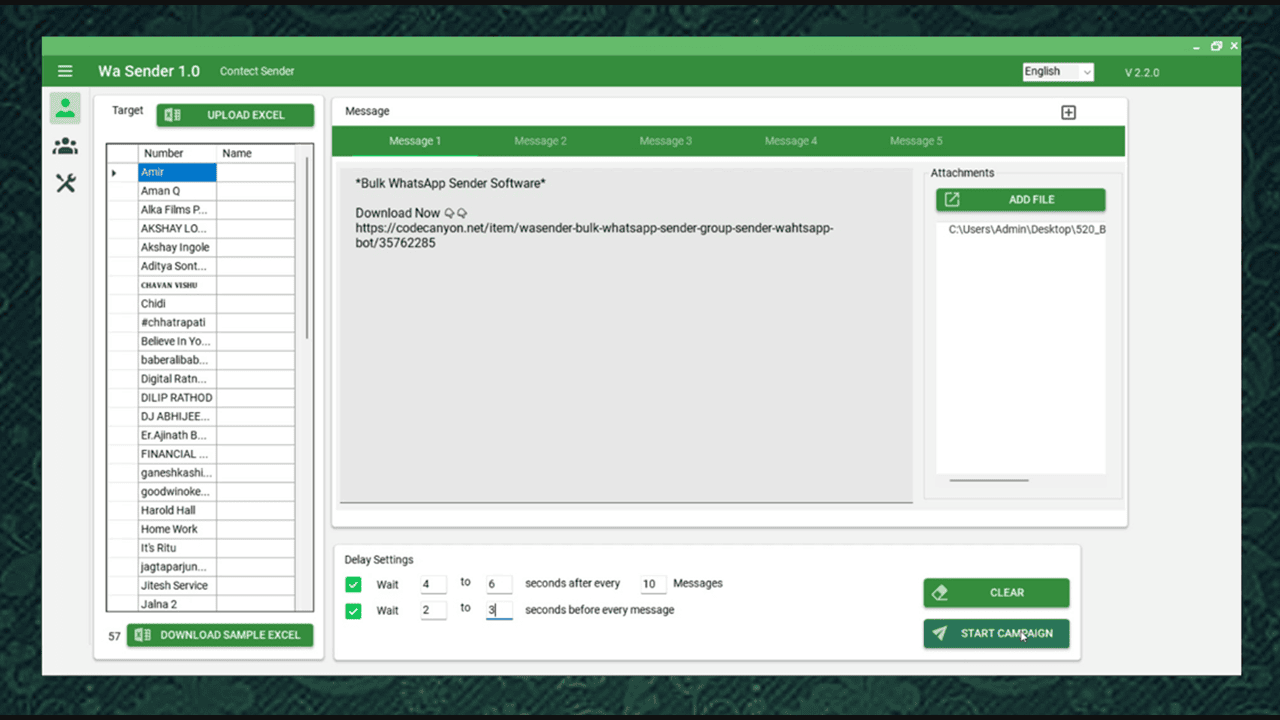
Task: Switch to the Message 2 tab
Action: tap(540, 141)
